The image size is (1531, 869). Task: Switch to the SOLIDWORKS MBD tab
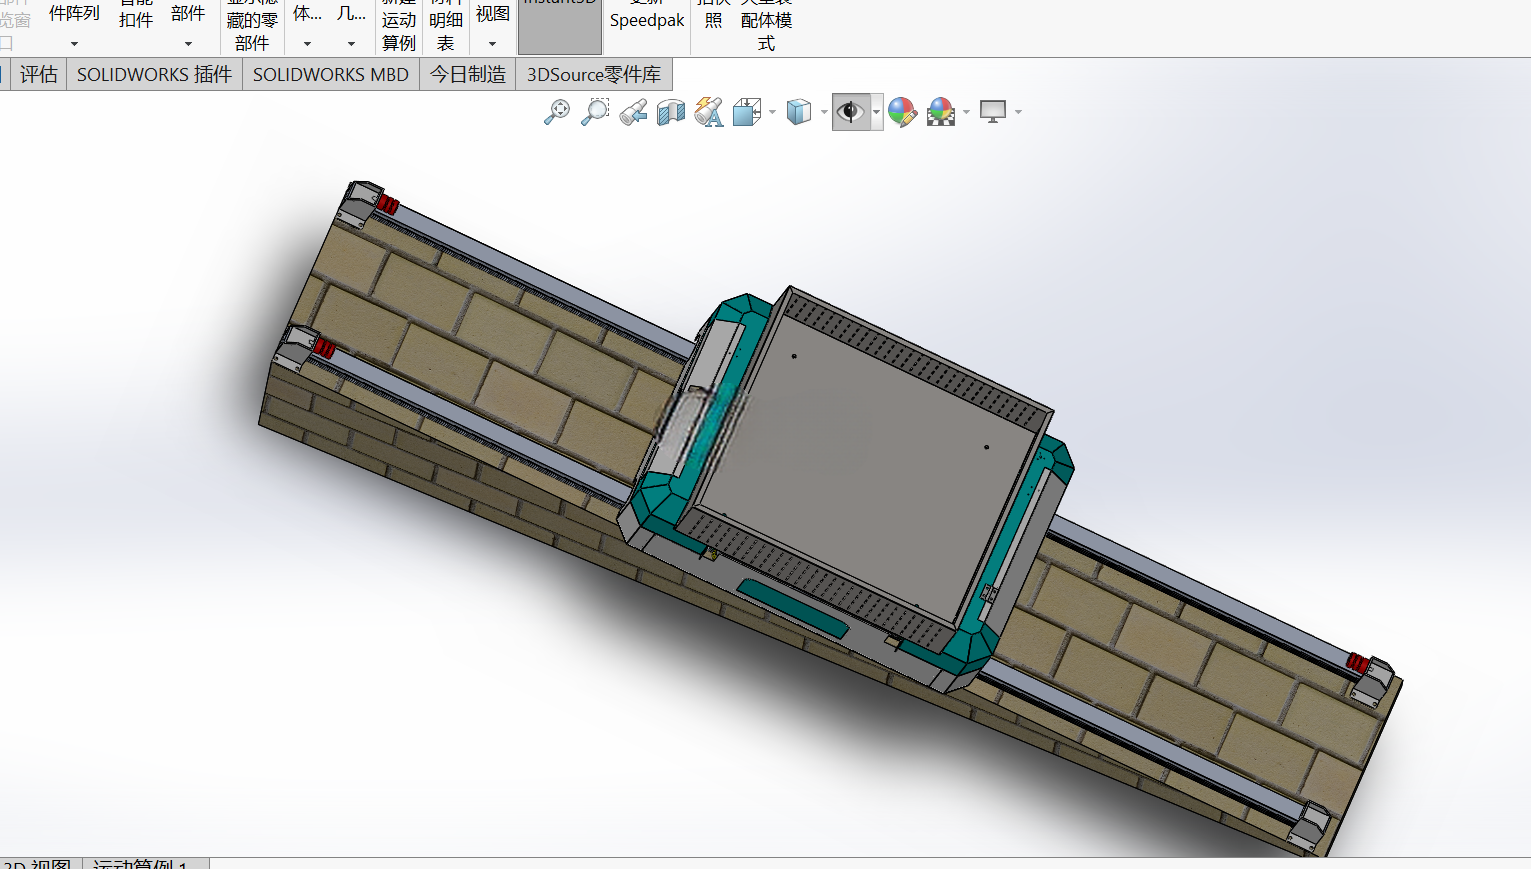pos(331,75)
